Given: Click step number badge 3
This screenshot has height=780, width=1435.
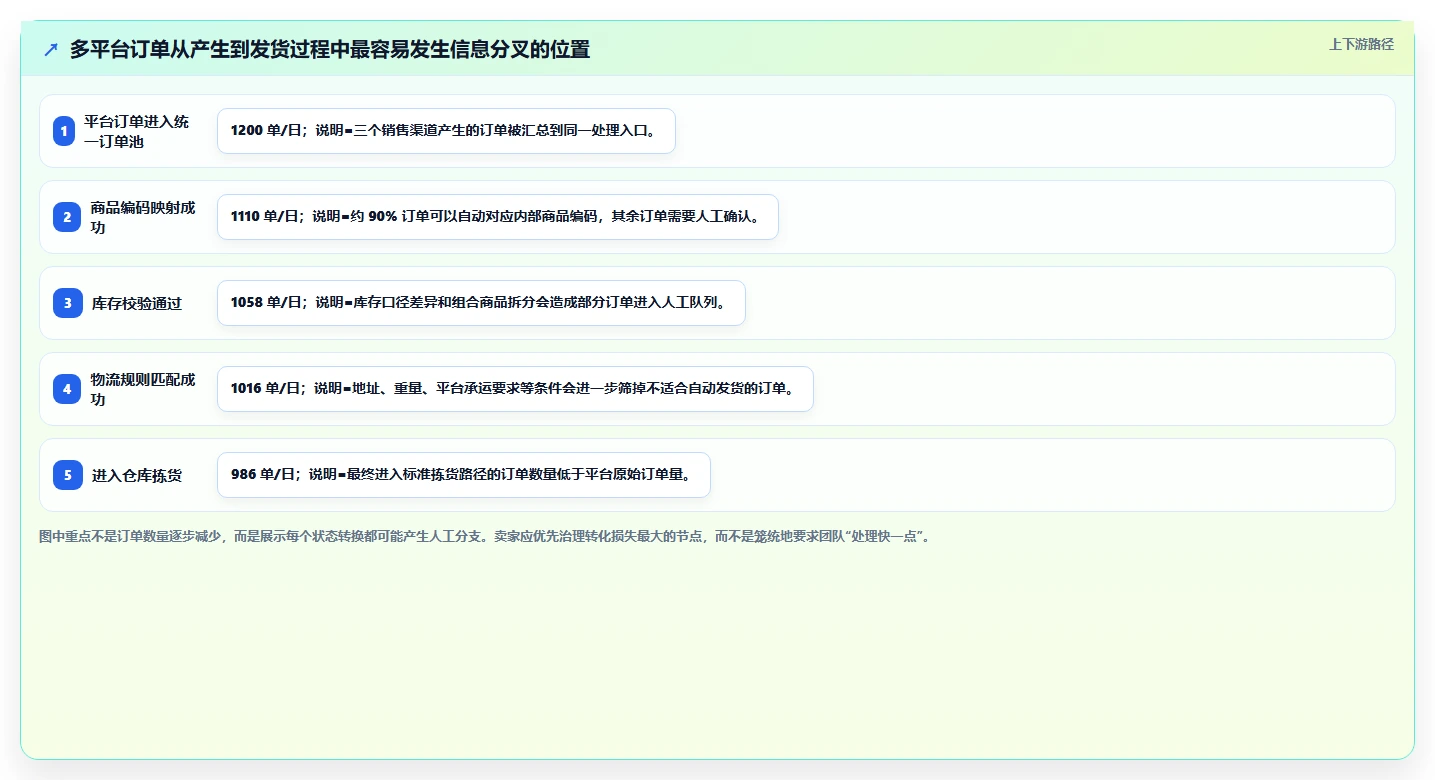Looking at the screenshot, I should tap(68, 303).
